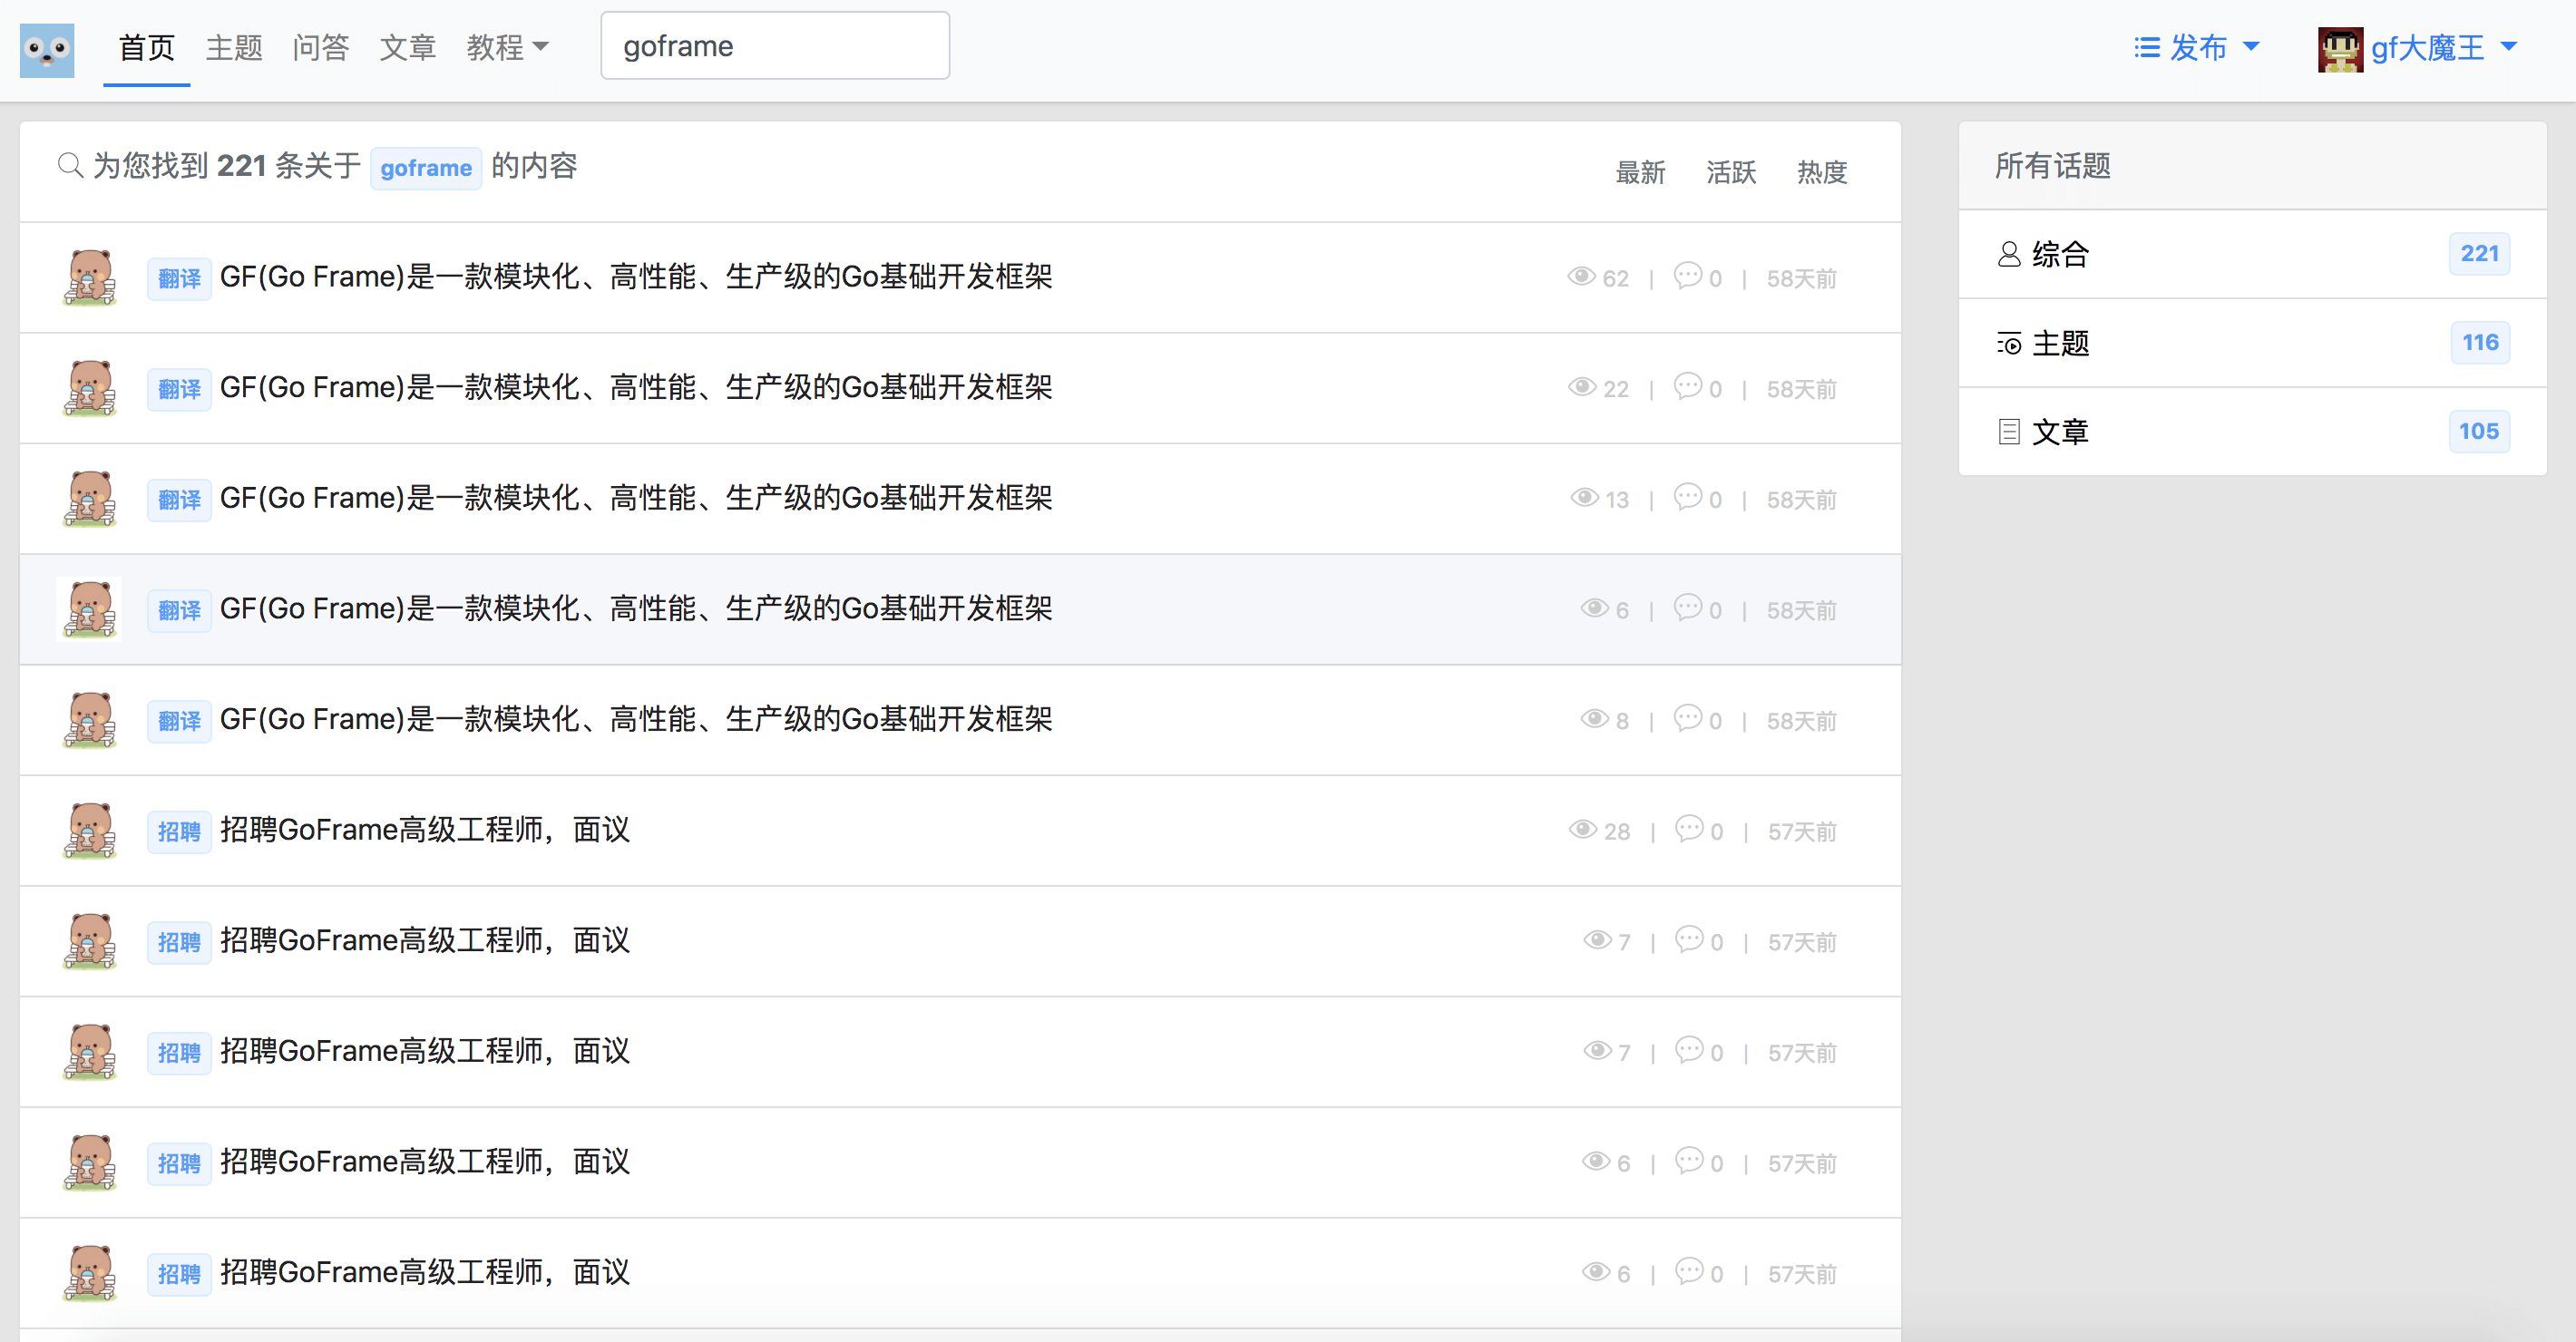
Task: Click the user icon next to 综合
Action: [x=2008, y=254]
